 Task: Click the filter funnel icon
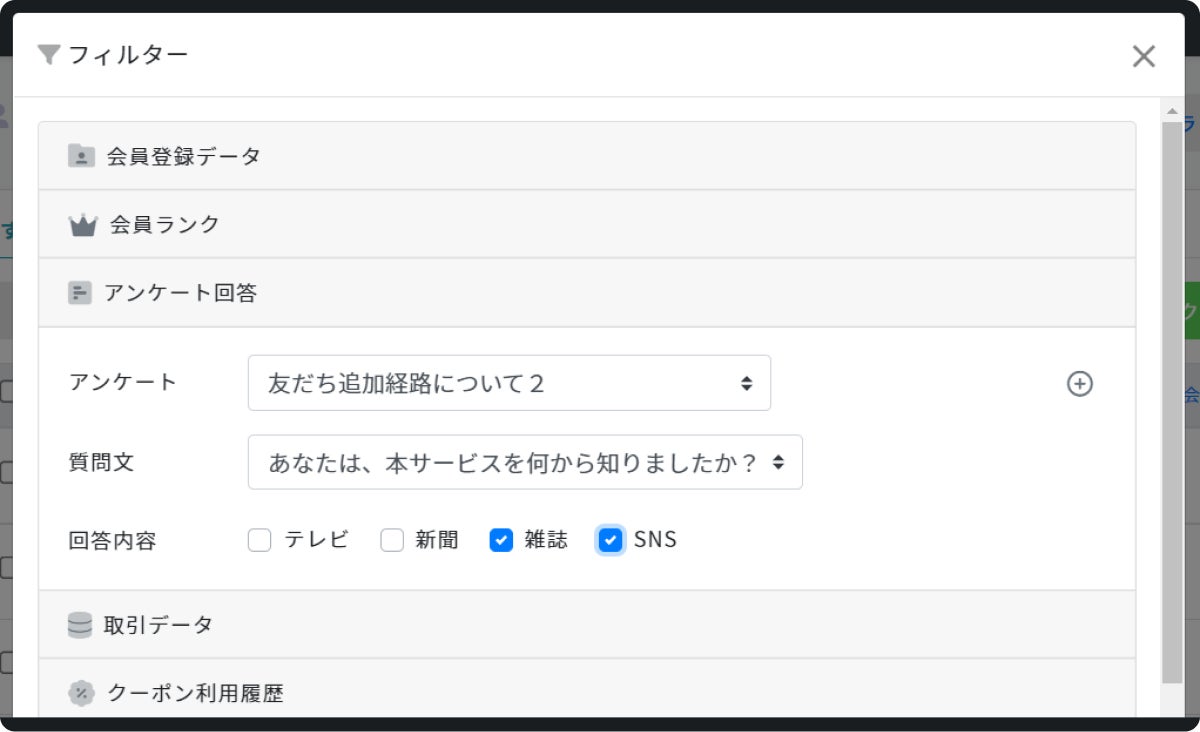(49, 55)
